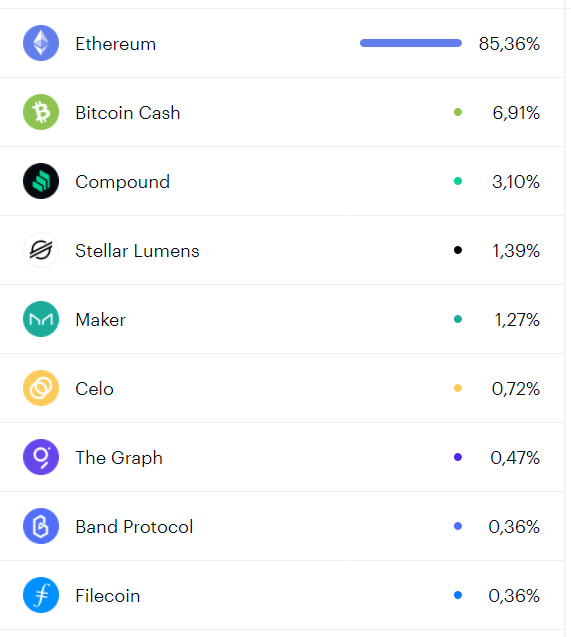Select The Graph purple icon
The width and height of the screenshot is (571, 637).
[x=41, y=457]
